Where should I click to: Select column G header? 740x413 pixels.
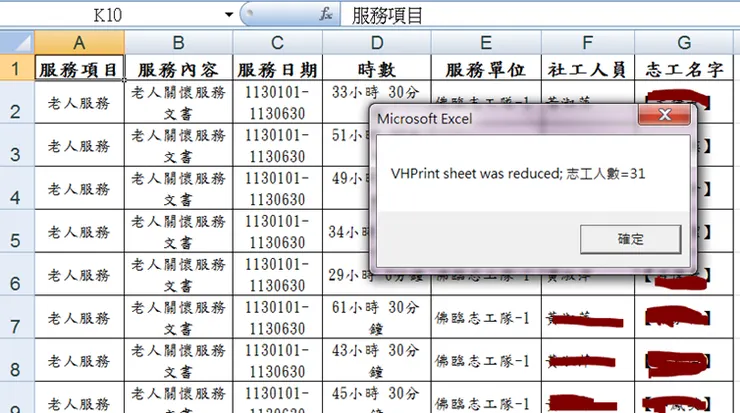[x=684, y=43]
